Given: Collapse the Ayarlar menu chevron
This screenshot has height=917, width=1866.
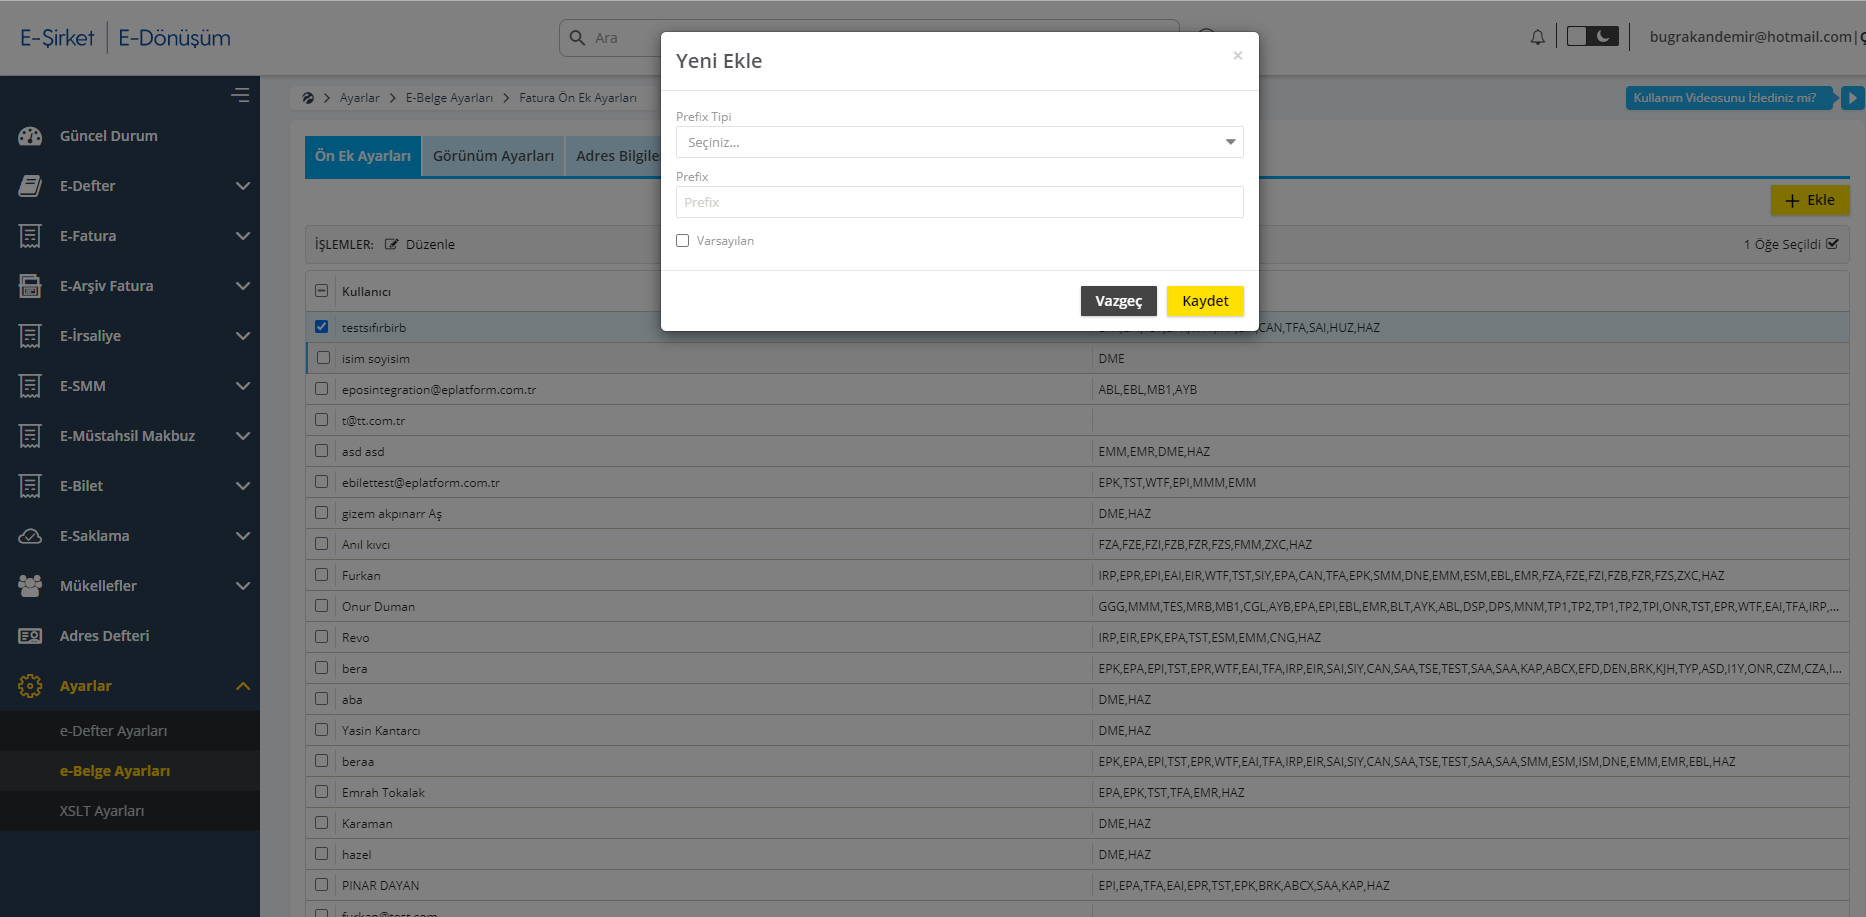Looking at the screenshot, I should [x=242, y=686].
